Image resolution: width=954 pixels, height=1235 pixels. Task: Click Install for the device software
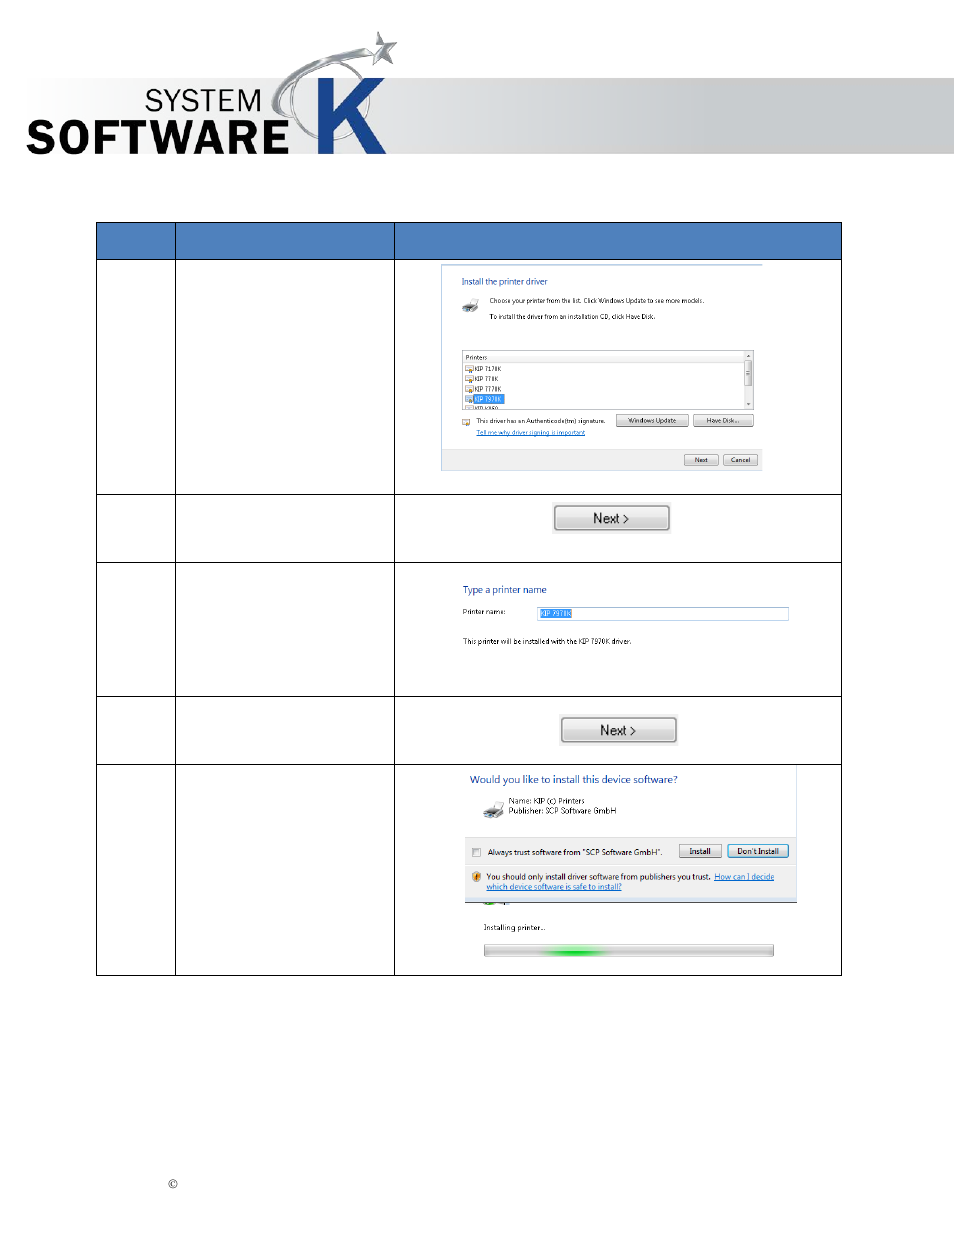coord(699,852)
